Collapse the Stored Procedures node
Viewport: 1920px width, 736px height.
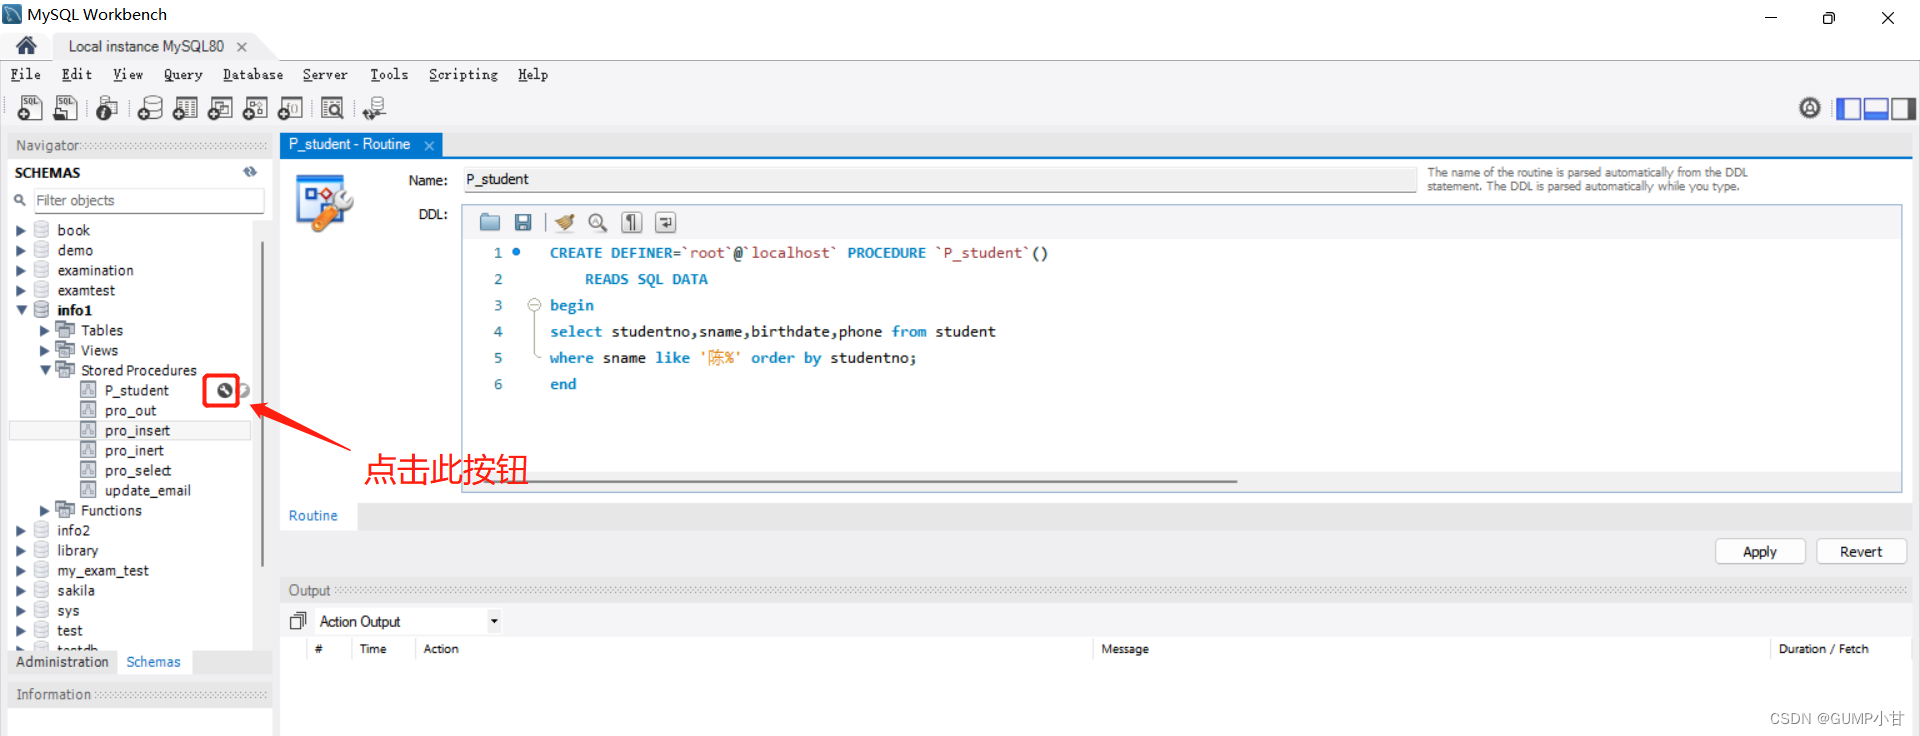[x=44, y=370]
